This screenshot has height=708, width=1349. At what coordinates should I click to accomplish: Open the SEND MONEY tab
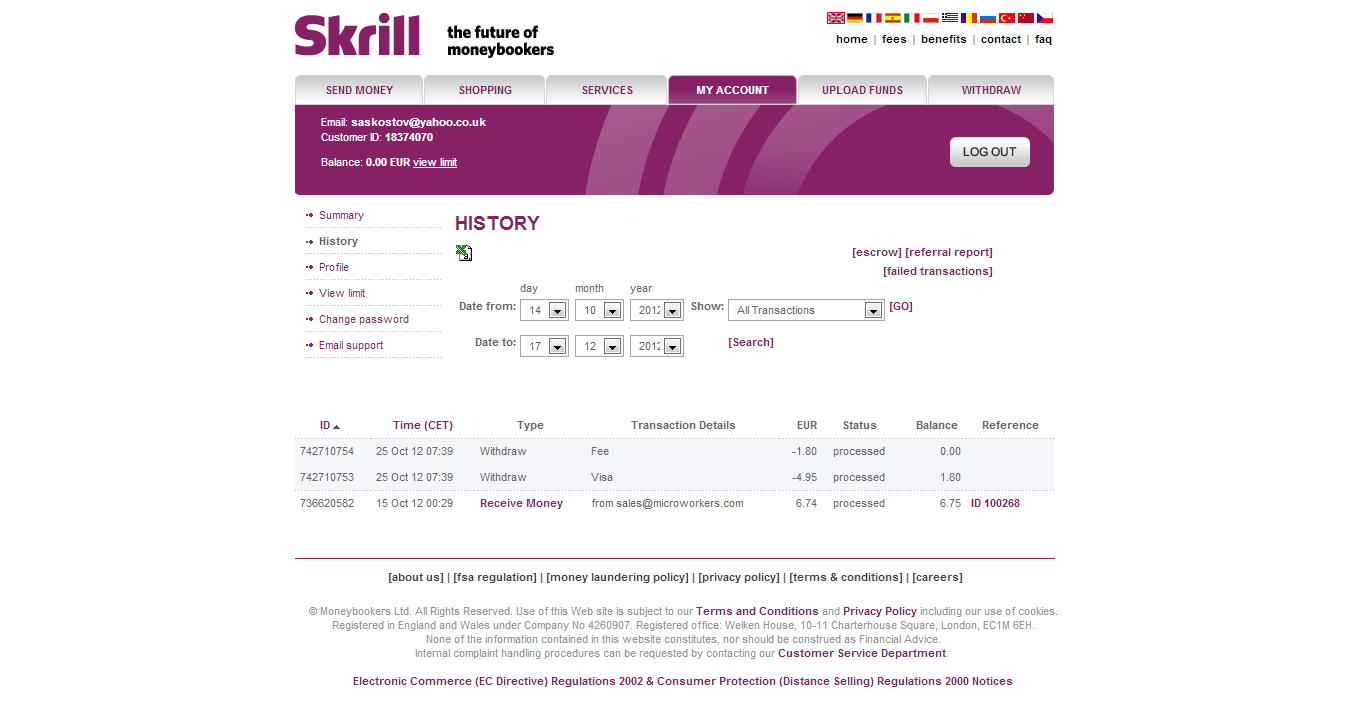click(x=359, y=90)
